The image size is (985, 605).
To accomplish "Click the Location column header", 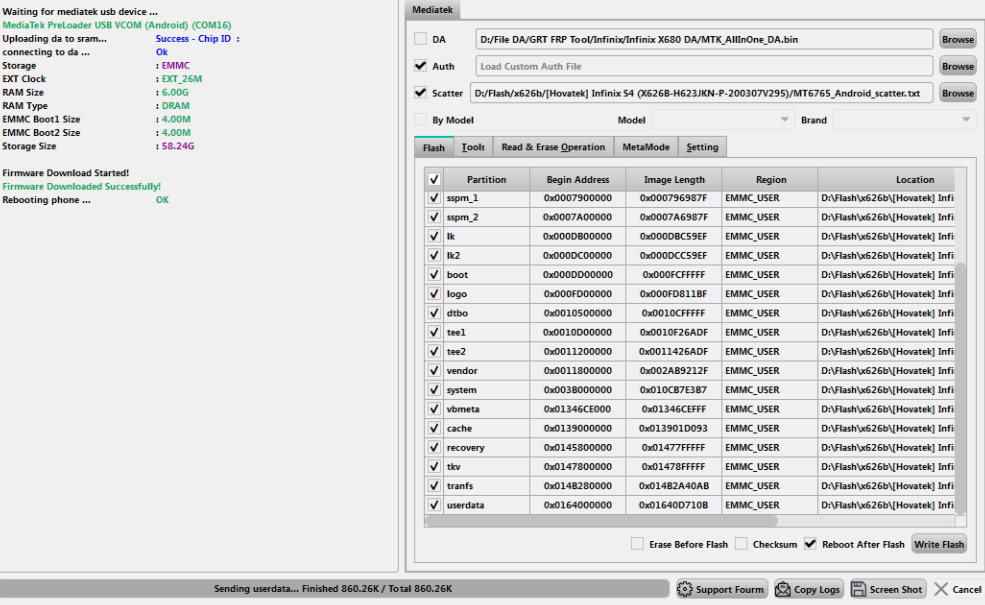I will pyautogui.click(x=886, y=180).
